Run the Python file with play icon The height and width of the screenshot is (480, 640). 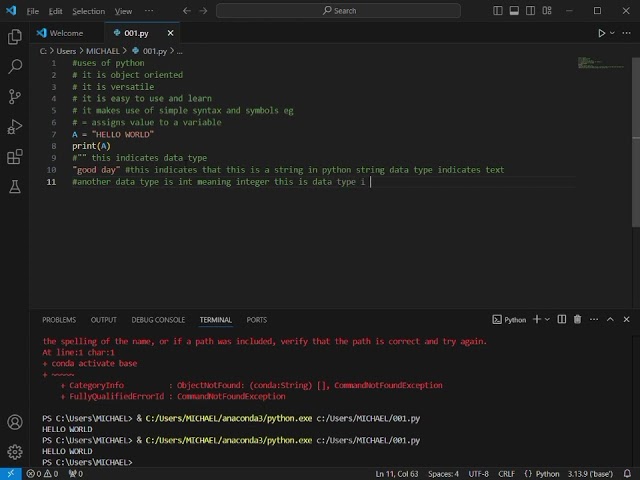tap(601, 33)
